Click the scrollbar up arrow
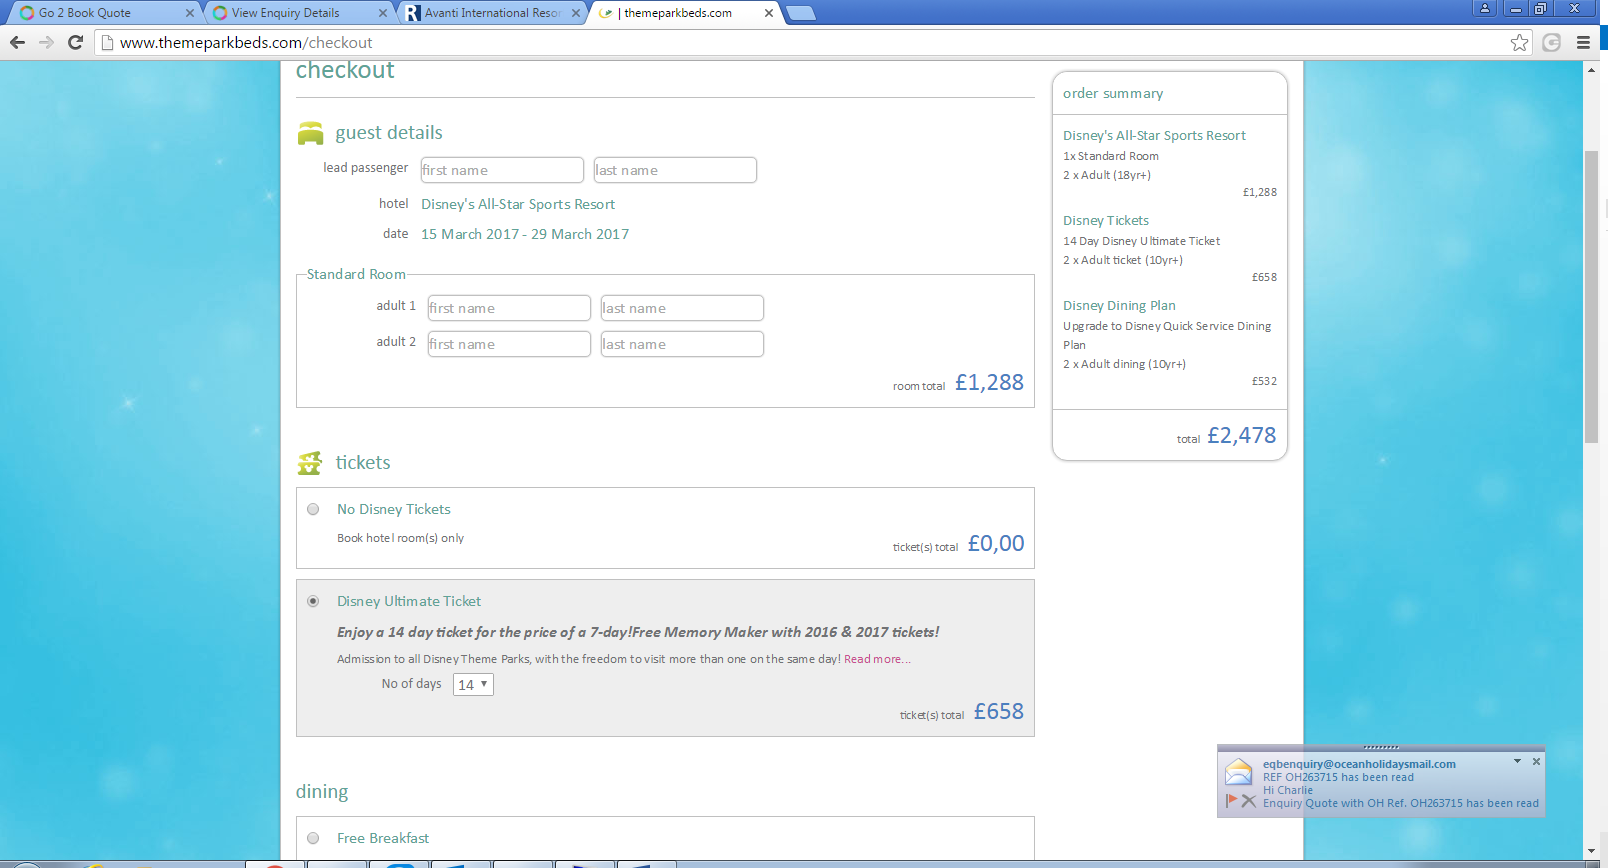 tap(1591, 70)
